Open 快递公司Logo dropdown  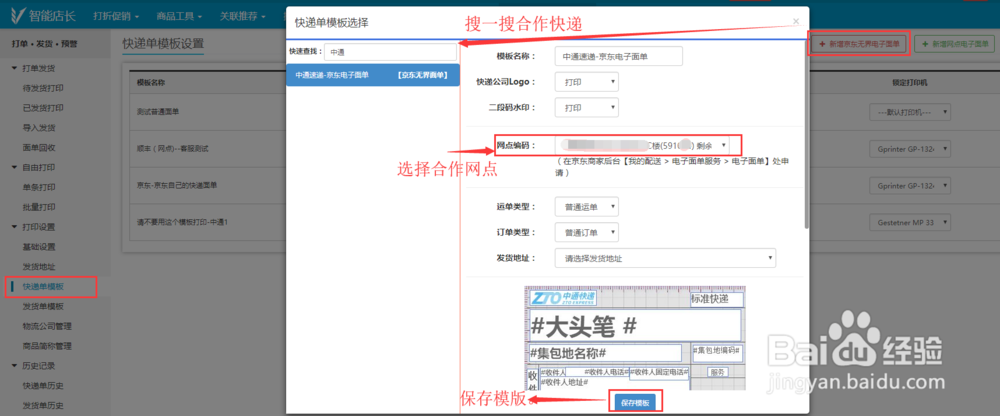point(587,82)
